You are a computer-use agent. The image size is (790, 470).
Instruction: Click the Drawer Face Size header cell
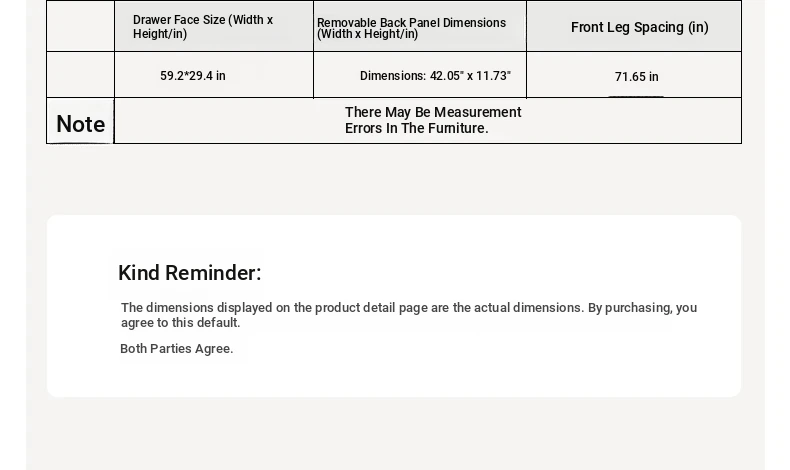(214, 26)
